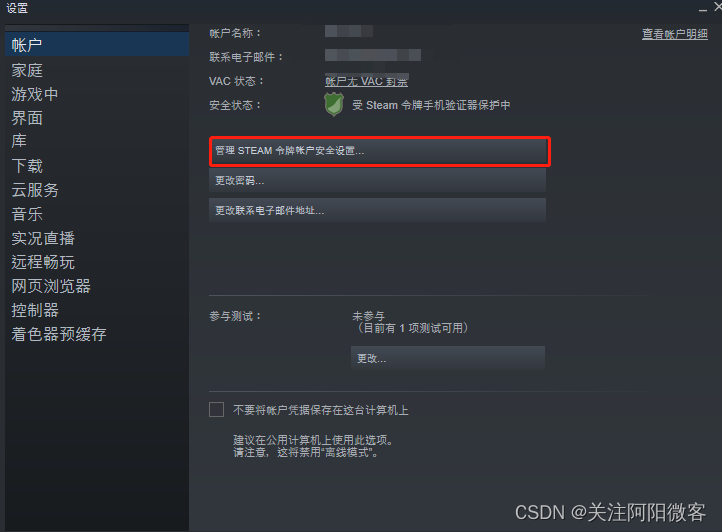The image size is (722, 532).
Task: Open 网页浏览器 settings section
Action: tap(51, 286)
